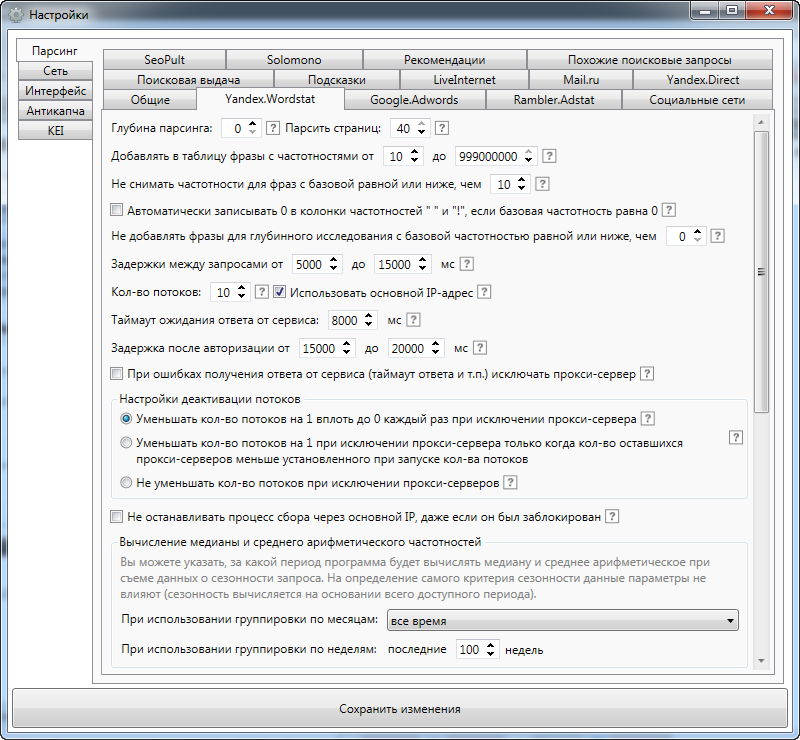Switch to the Антикапча side tab

pyautogui.click(x=55, y=111)
